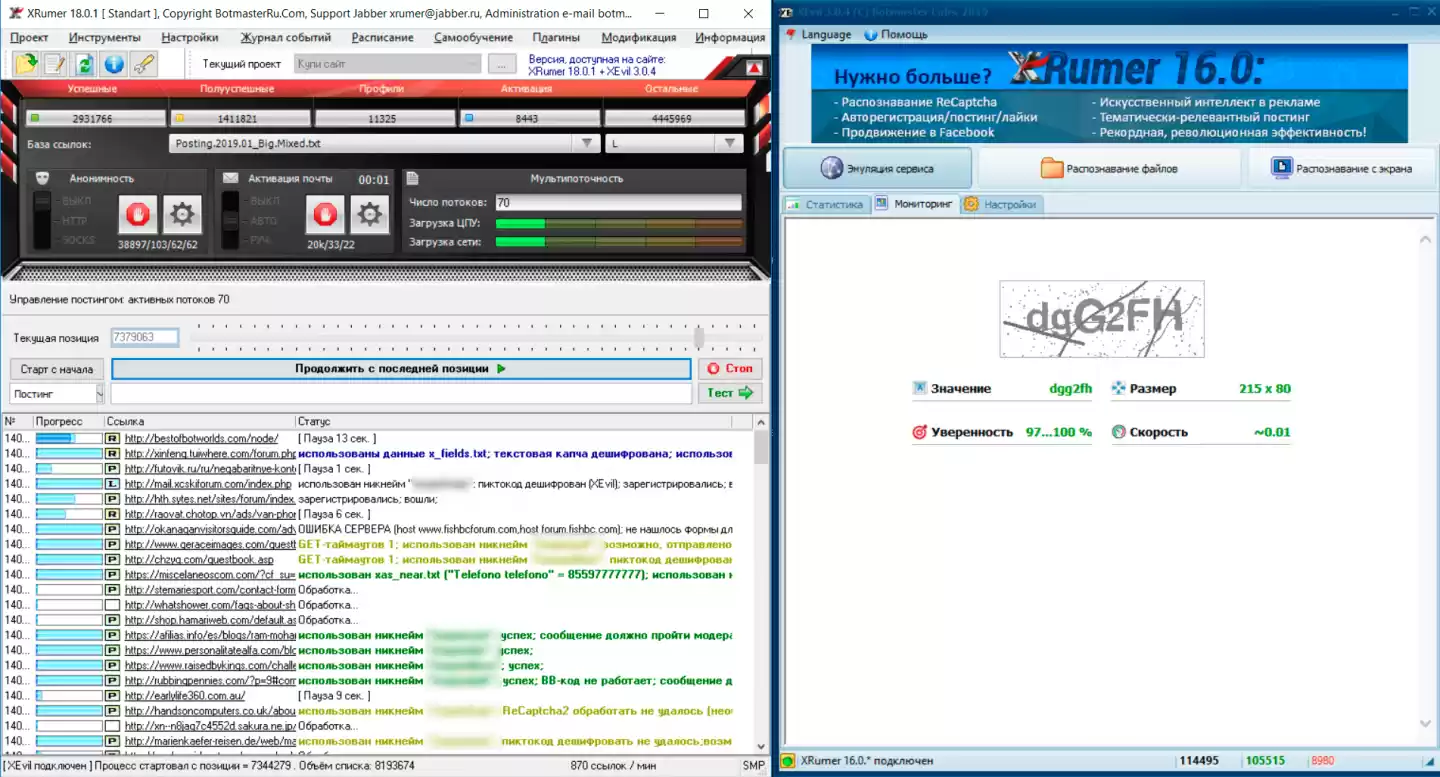The width and height of the screenshot is (1440, 777).
Task: Click the envelope icon beside Активация почты
Action: (231, 178)
